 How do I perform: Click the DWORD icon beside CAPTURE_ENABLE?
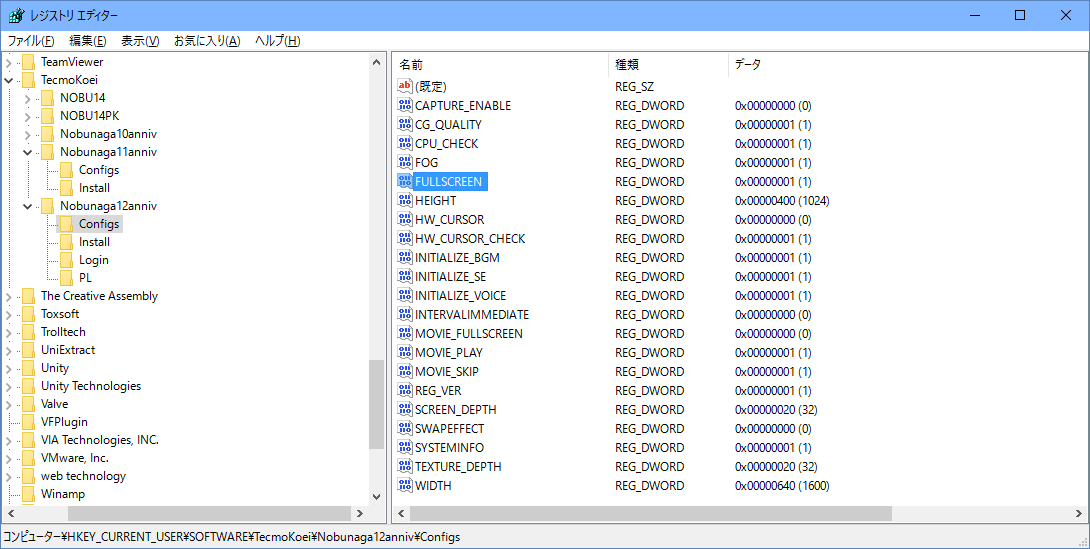pyautogui.click(x=404, y=106)
